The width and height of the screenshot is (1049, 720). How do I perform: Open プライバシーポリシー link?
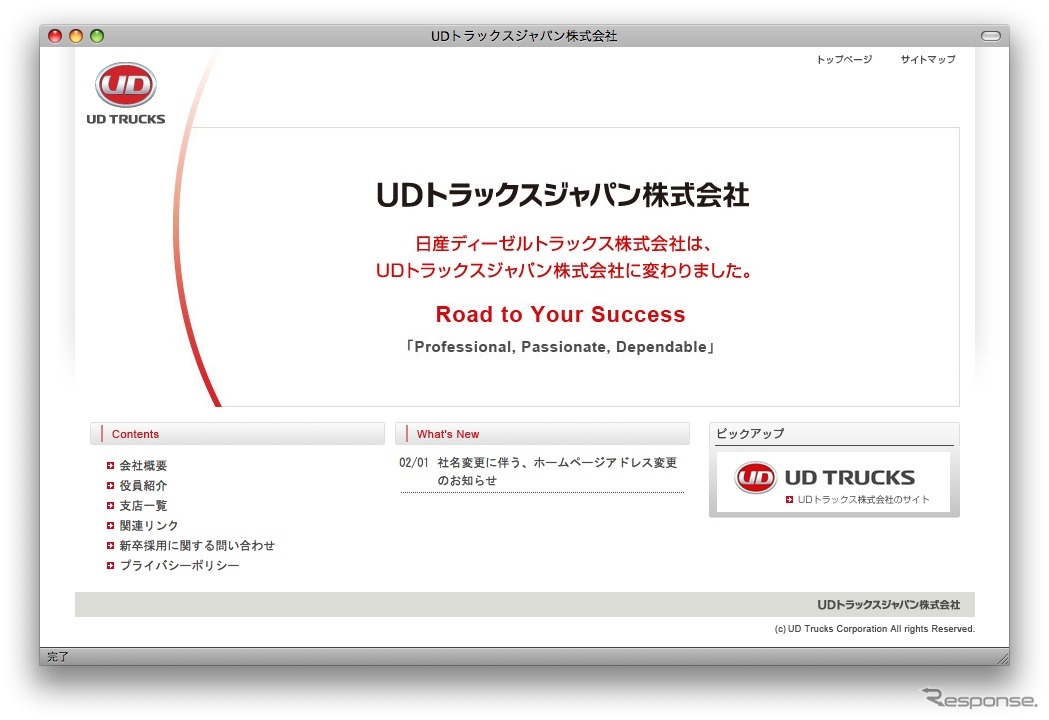179,565
